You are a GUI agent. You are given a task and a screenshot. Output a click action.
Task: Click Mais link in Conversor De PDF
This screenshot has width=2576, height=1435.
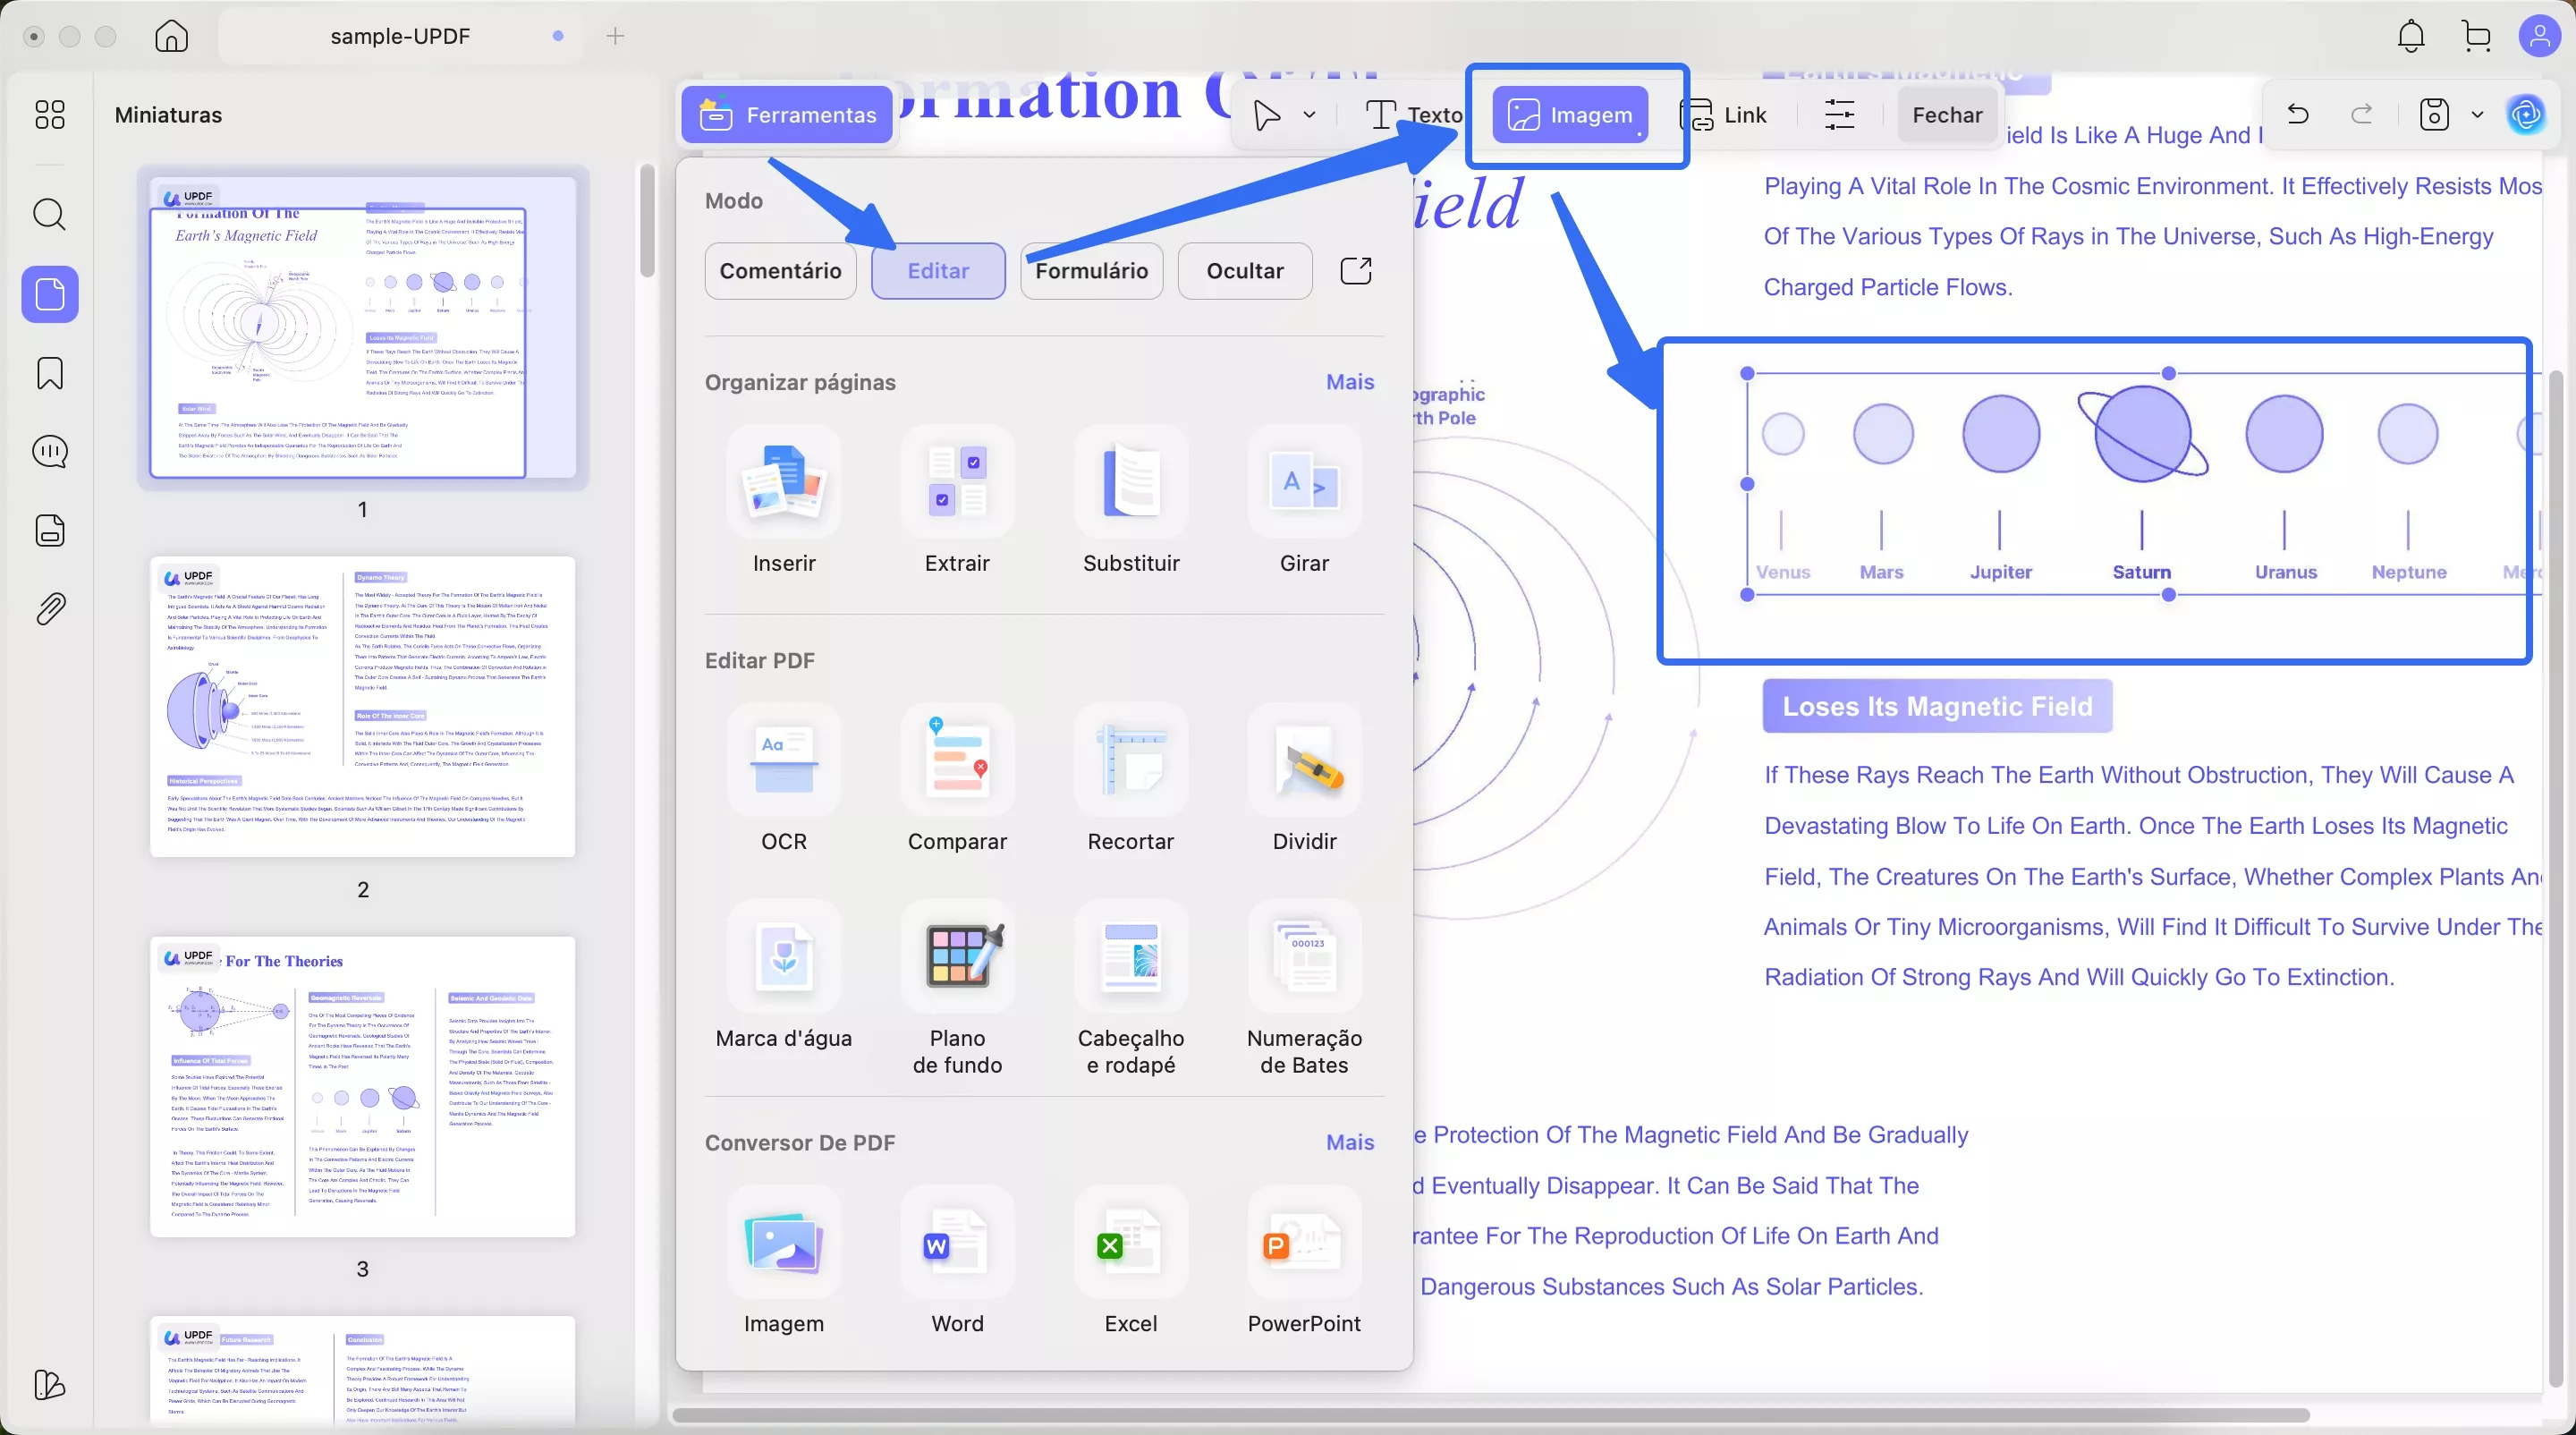tap(1349, 1142)
